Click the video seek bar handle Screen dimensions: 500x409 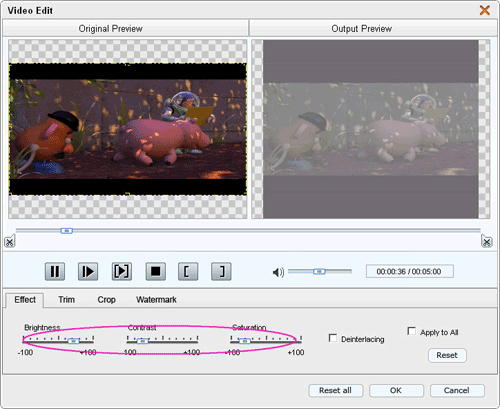[x=67, y=231]
